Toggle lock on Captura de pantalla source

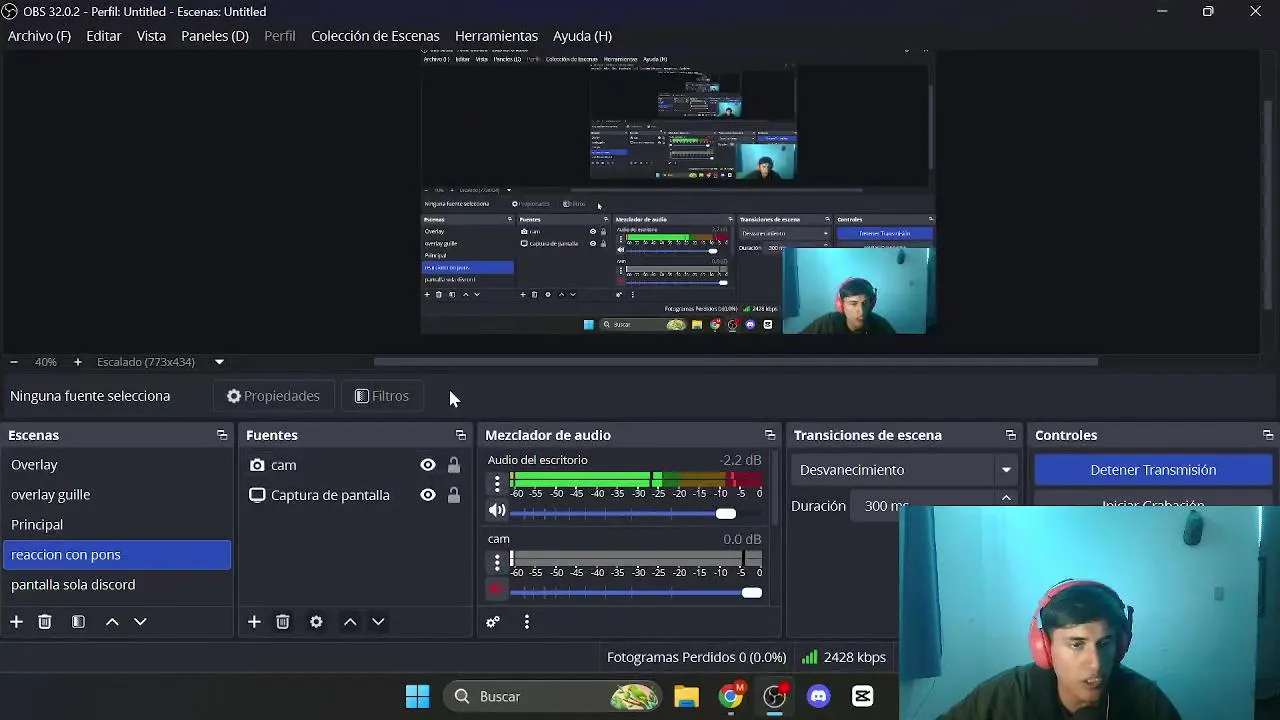(x=454, y=495)
